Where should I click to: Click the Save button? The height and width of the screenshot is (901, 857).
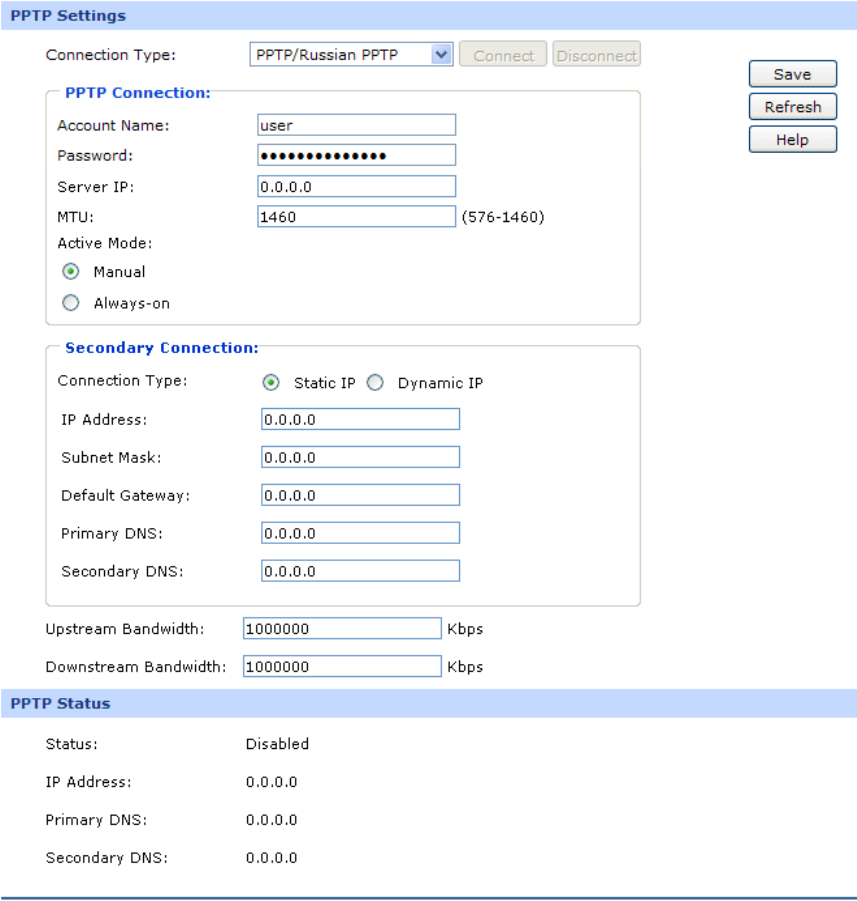(x=793, y=74)
